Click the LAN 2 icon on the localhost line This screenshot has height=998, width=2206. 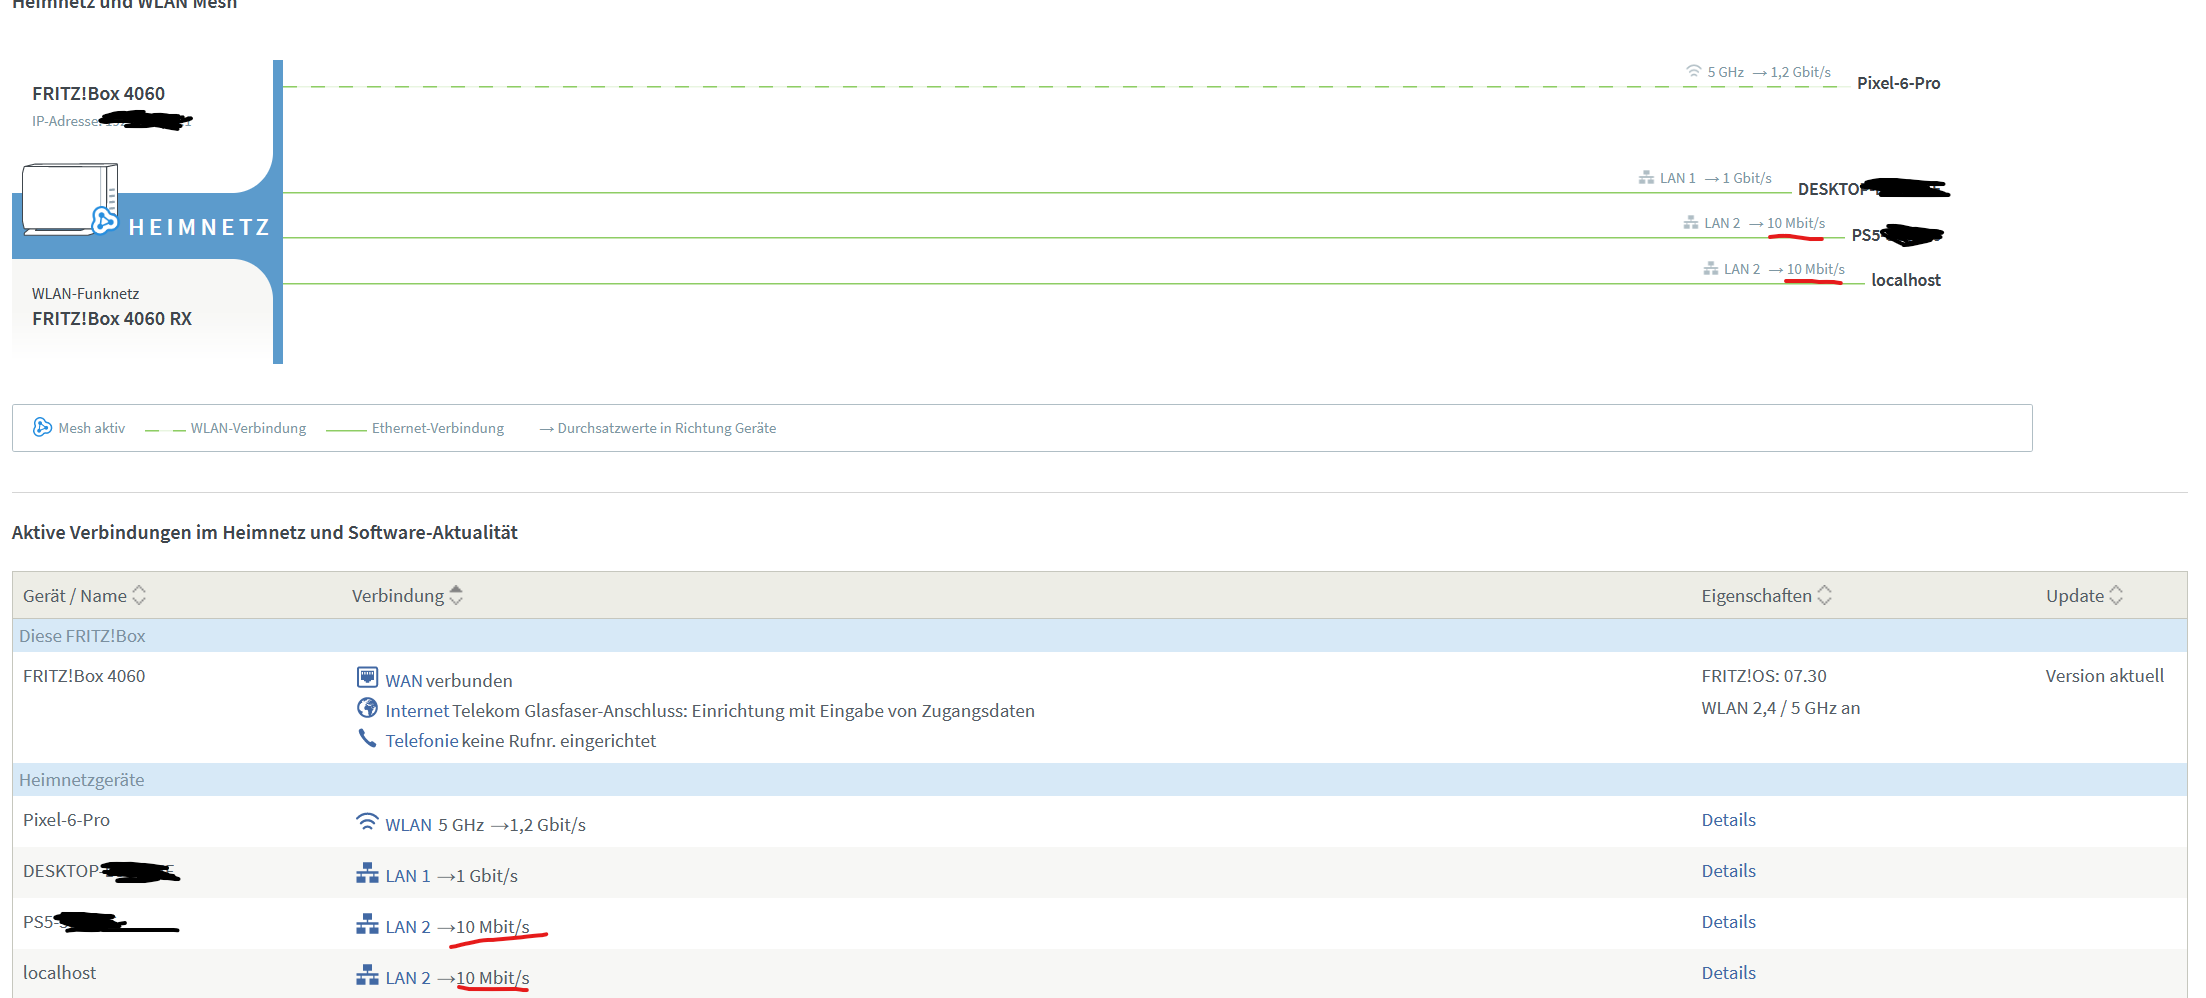1711,268
